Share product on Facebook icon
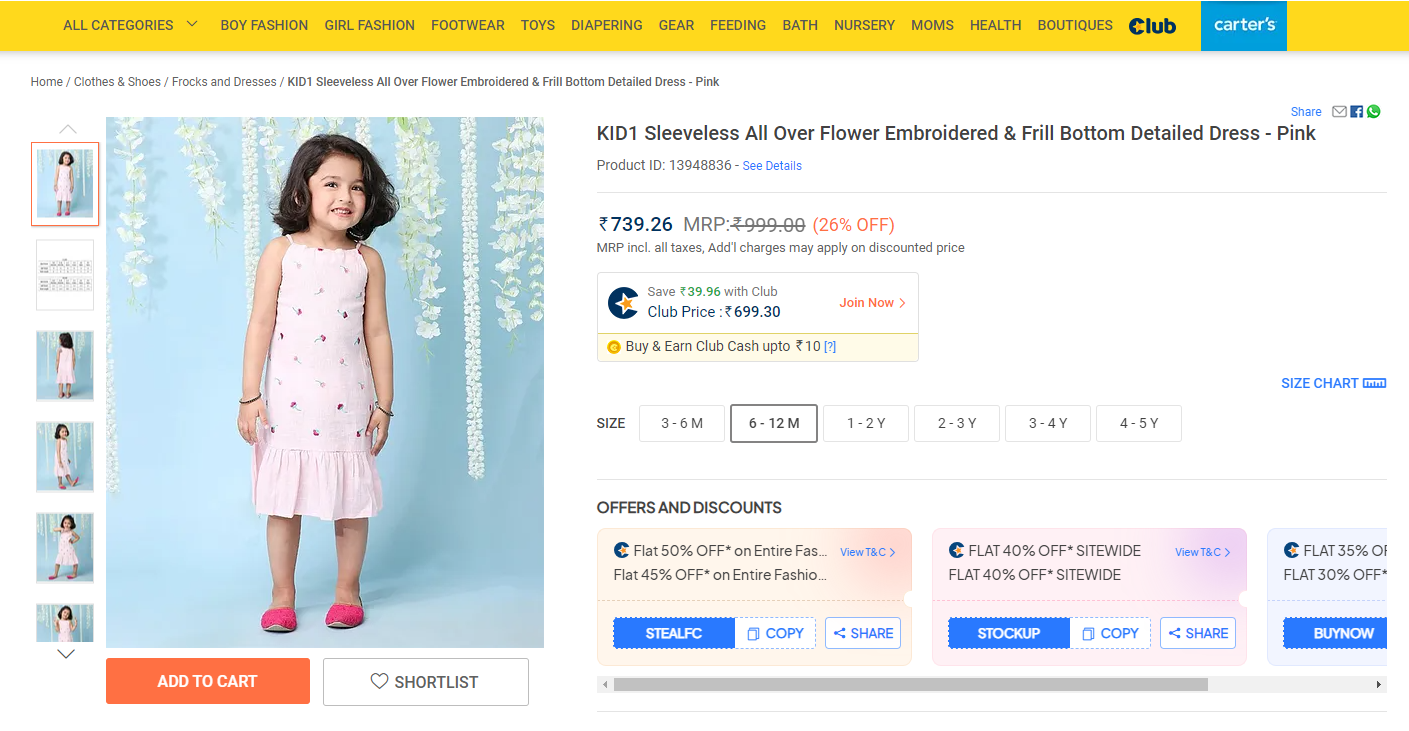Viewport: 1409px width, 731px height. coord(1357,112)
